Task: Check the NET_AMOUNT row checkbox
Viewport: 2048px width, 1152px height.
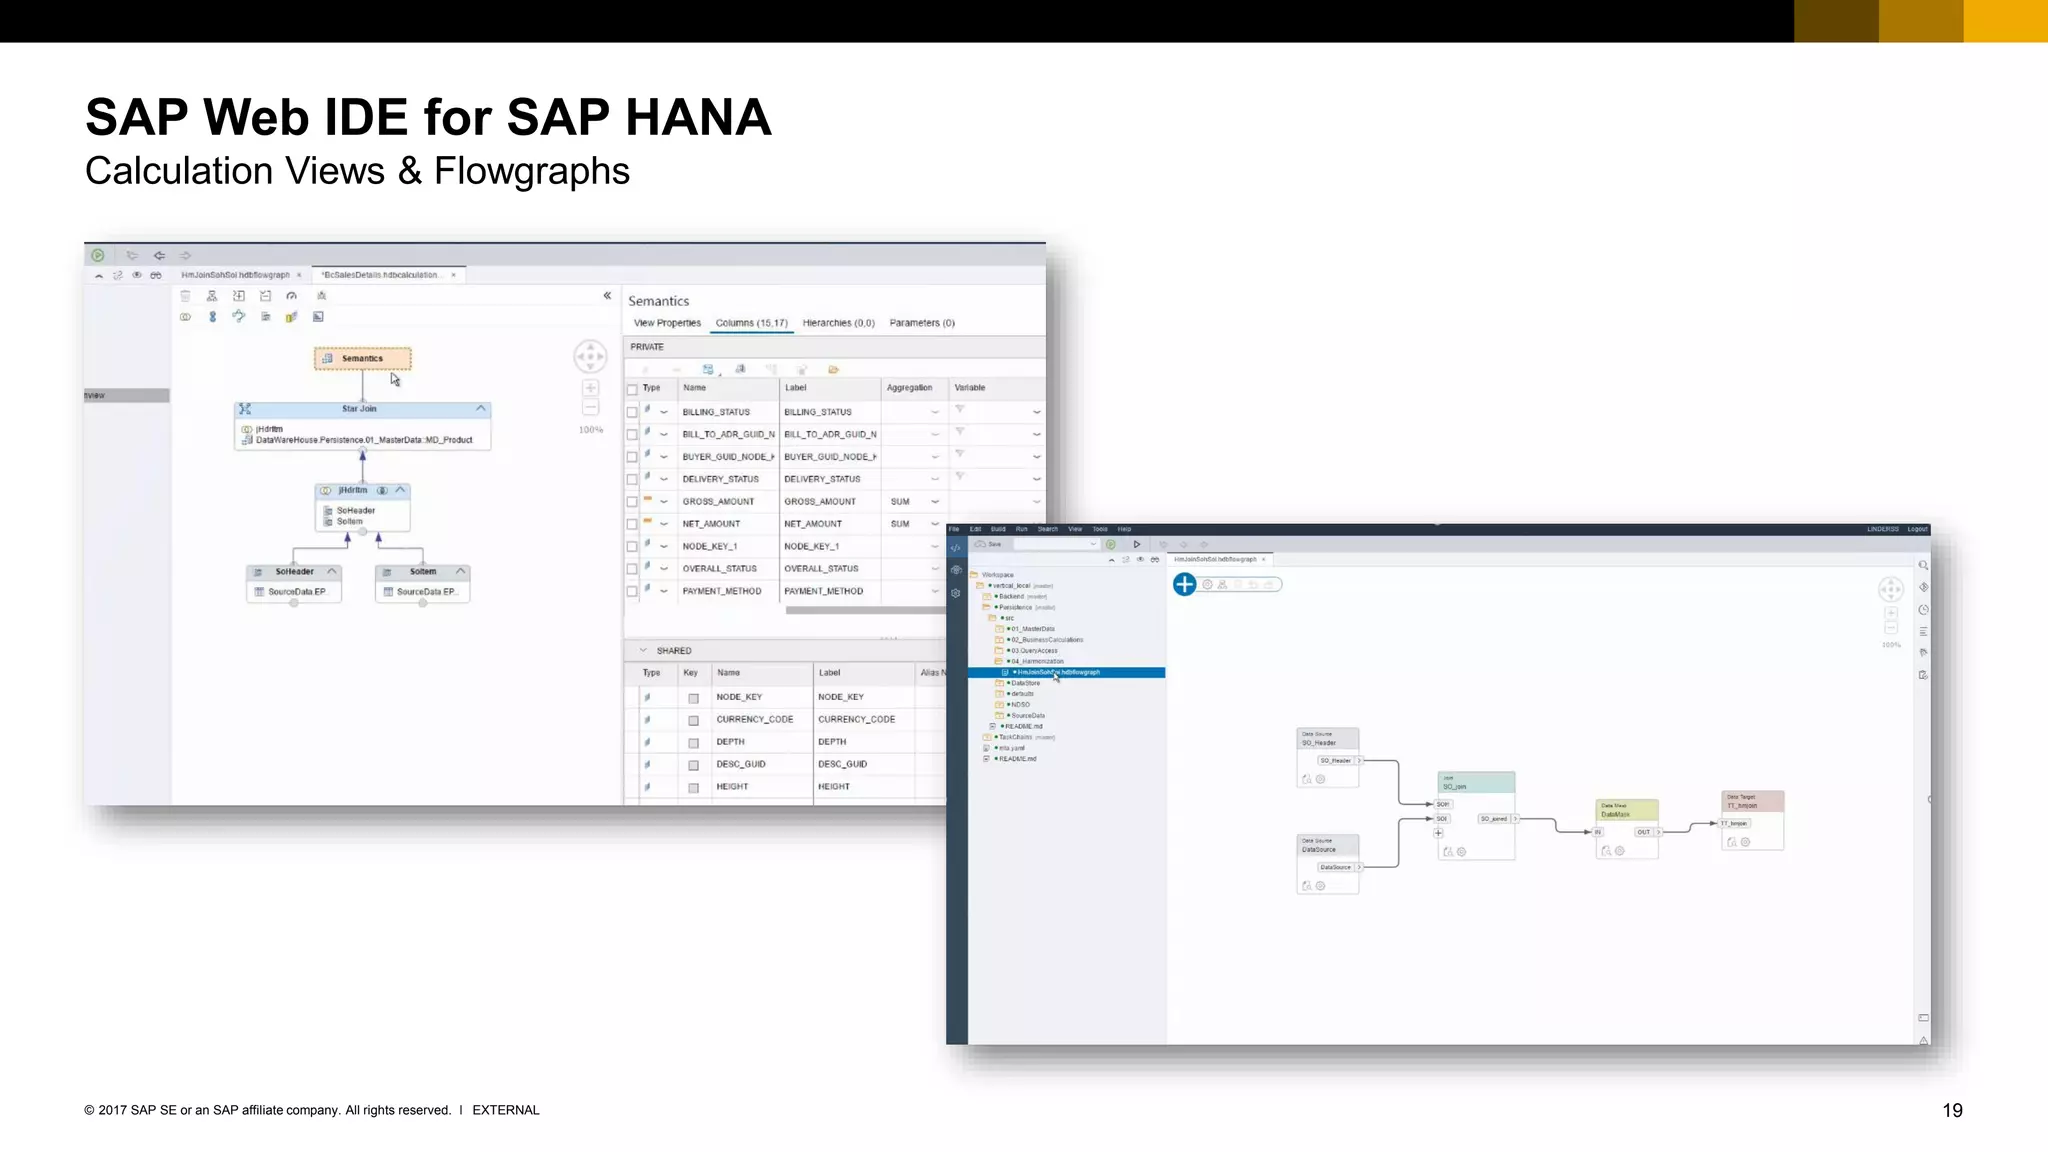Action: click(x=632, y=524)
